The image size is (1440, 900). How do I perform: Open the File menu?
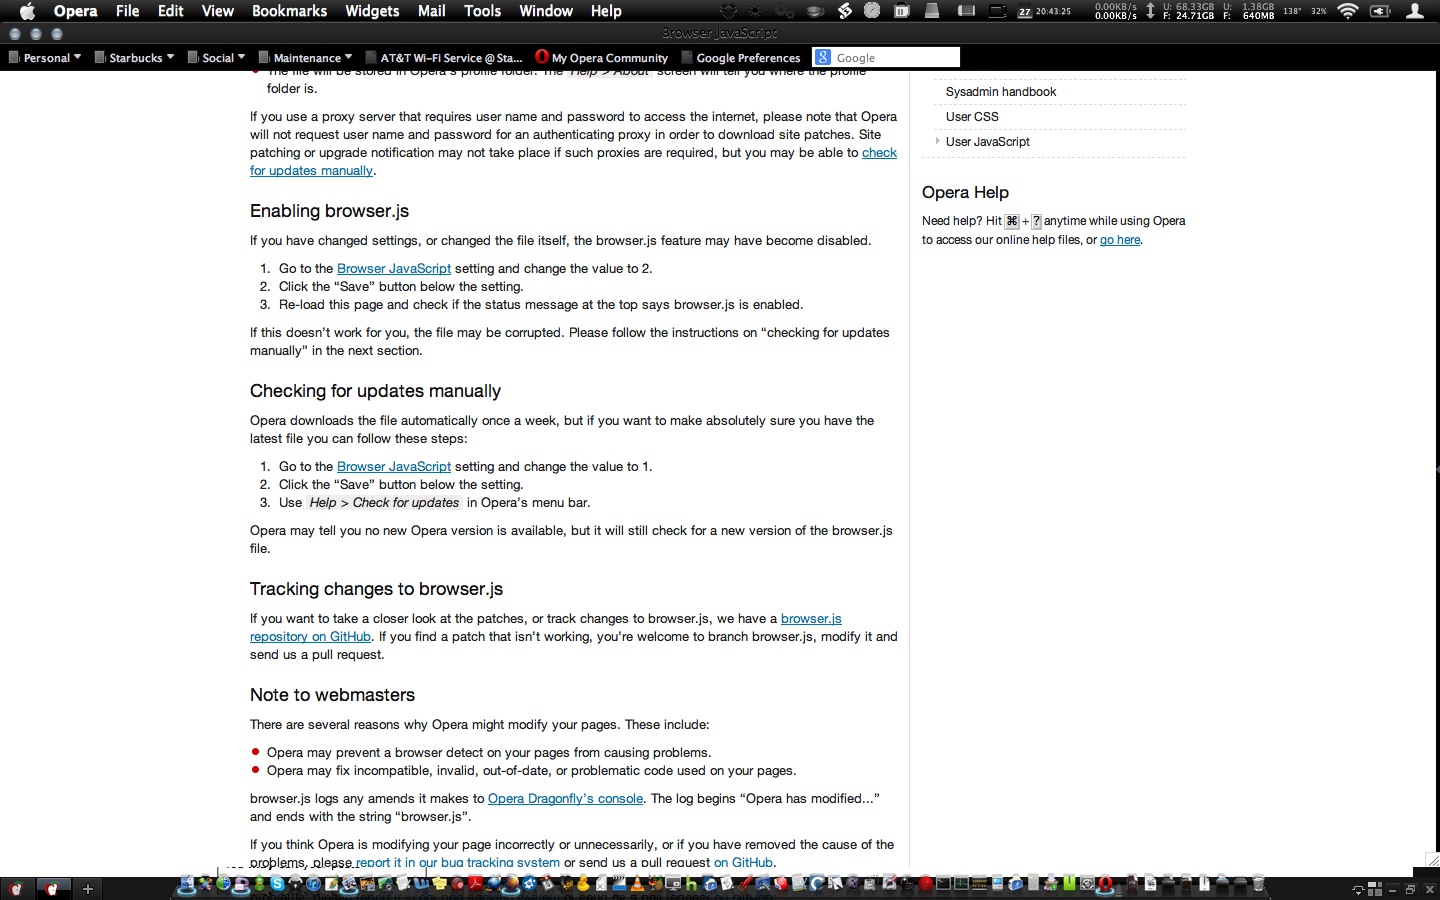tap(127, 11)
